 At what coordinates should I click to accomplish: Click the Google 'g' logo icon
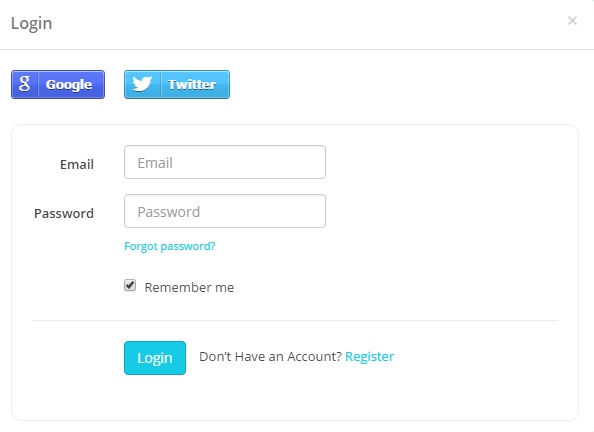coord(25,84)
